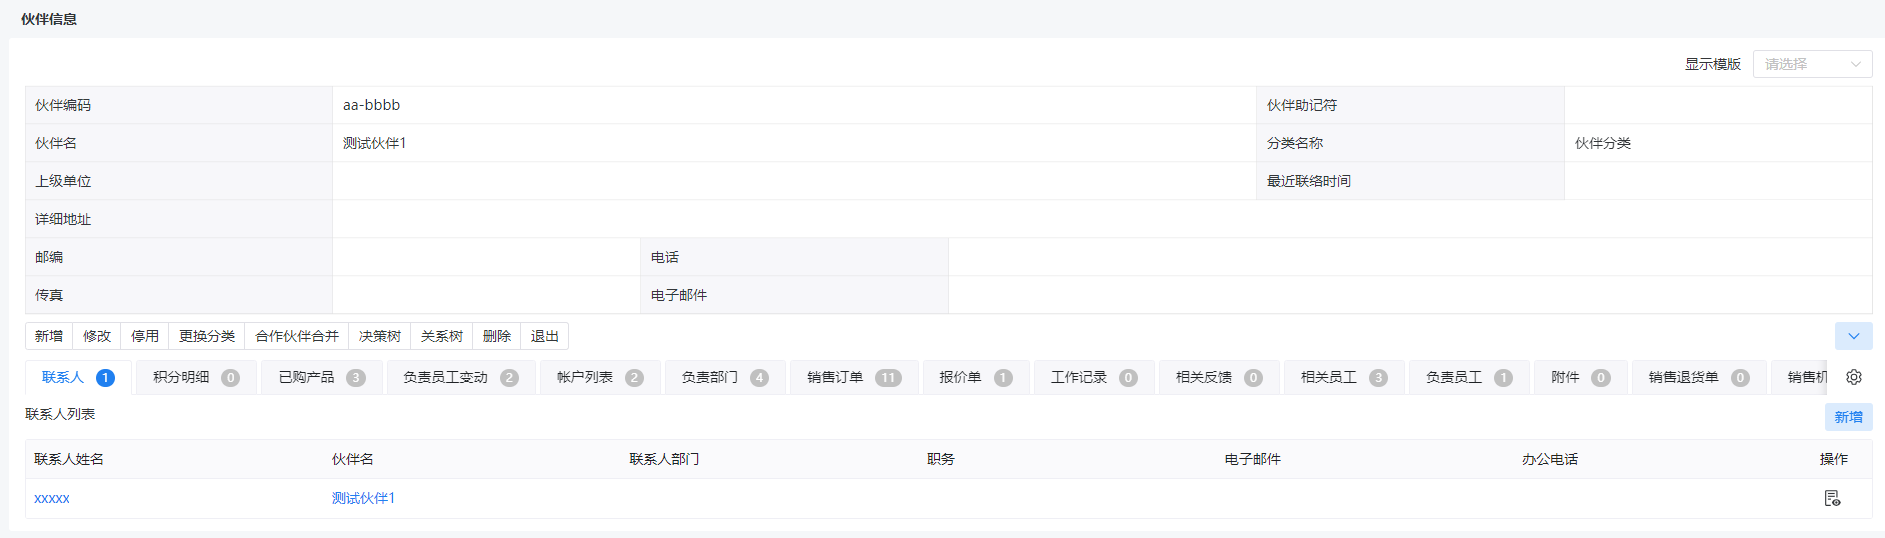Switch to the 负责部门 tab
Image resolution: width=1885 pixels, height=538 pixels.
(725, 377)
